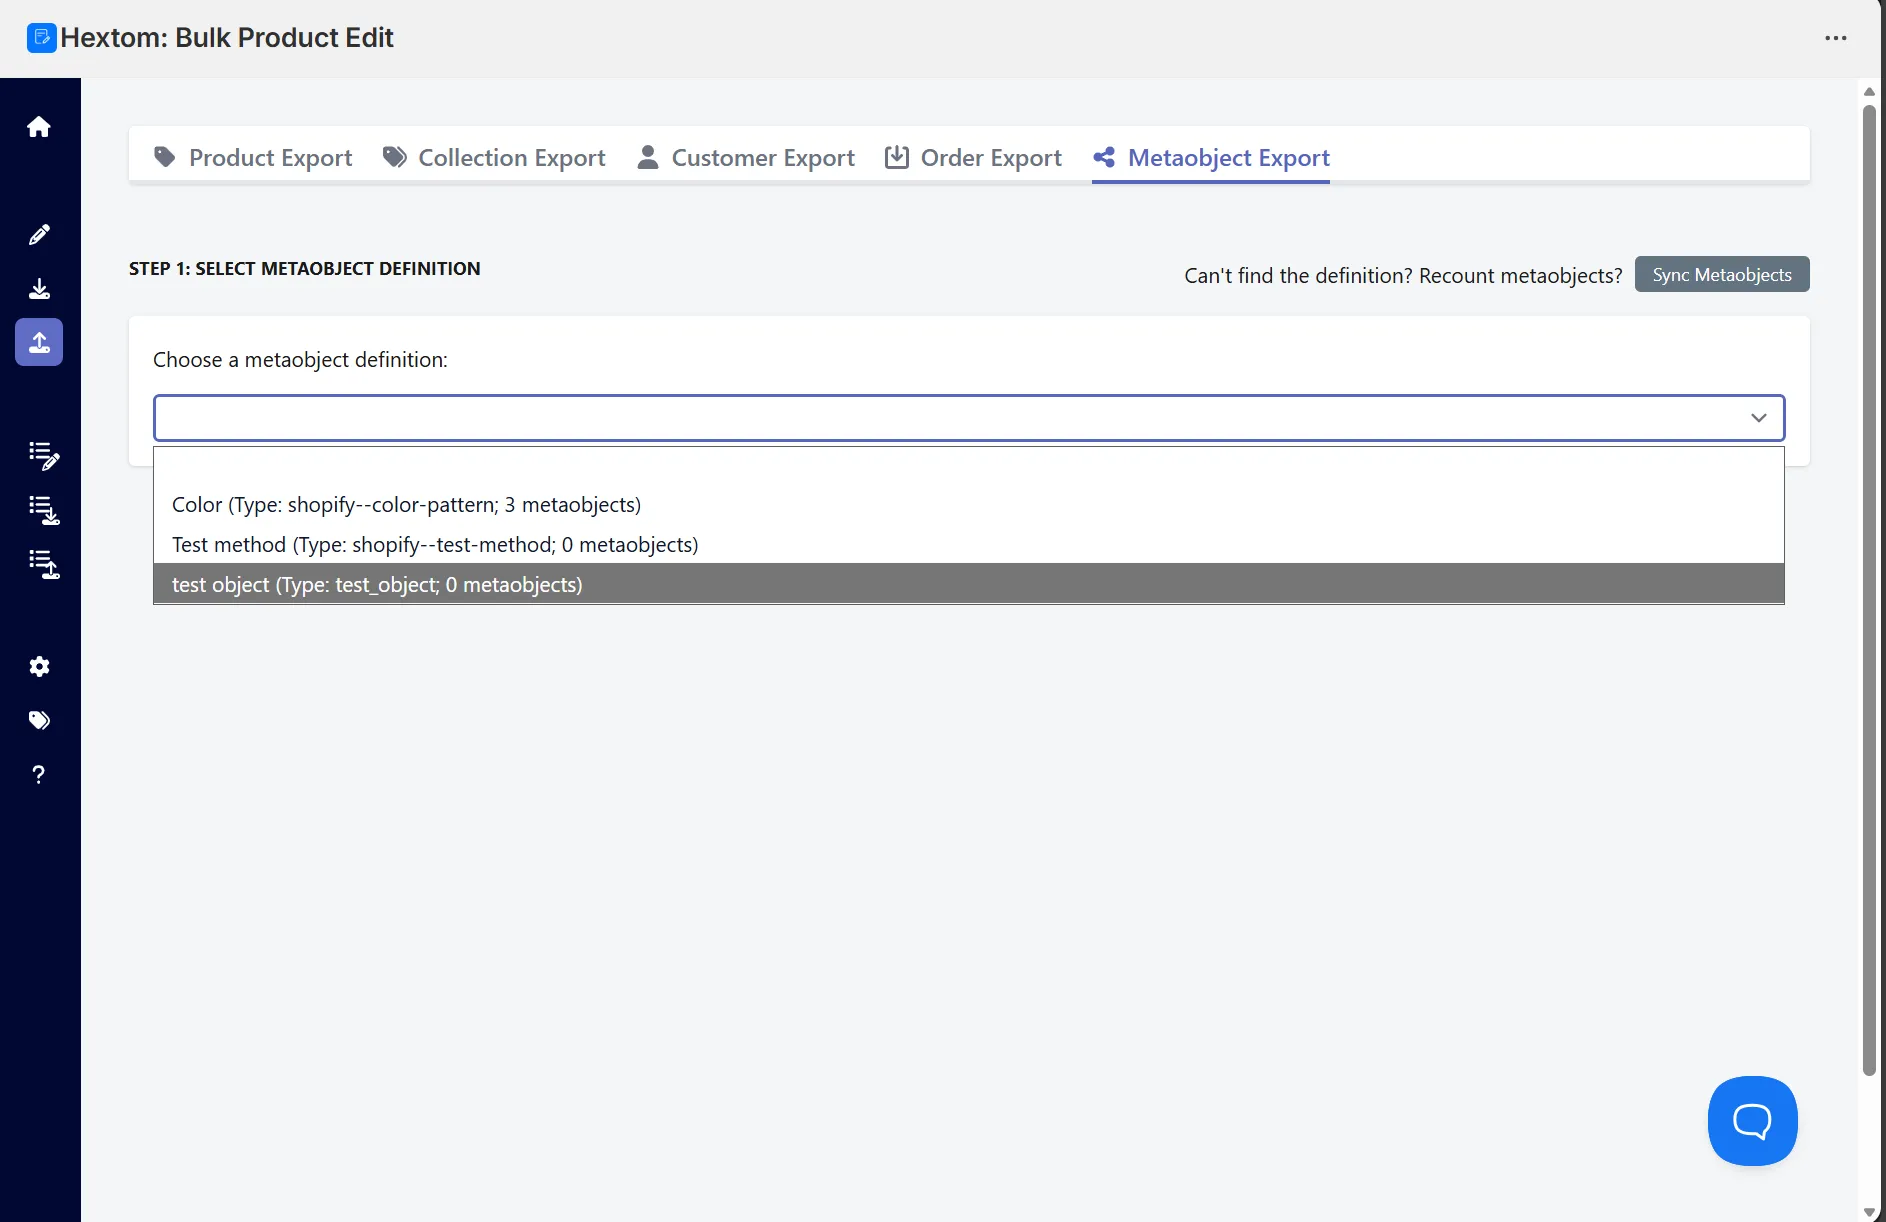Switch to Product Export tab

(x=253, y=158)
